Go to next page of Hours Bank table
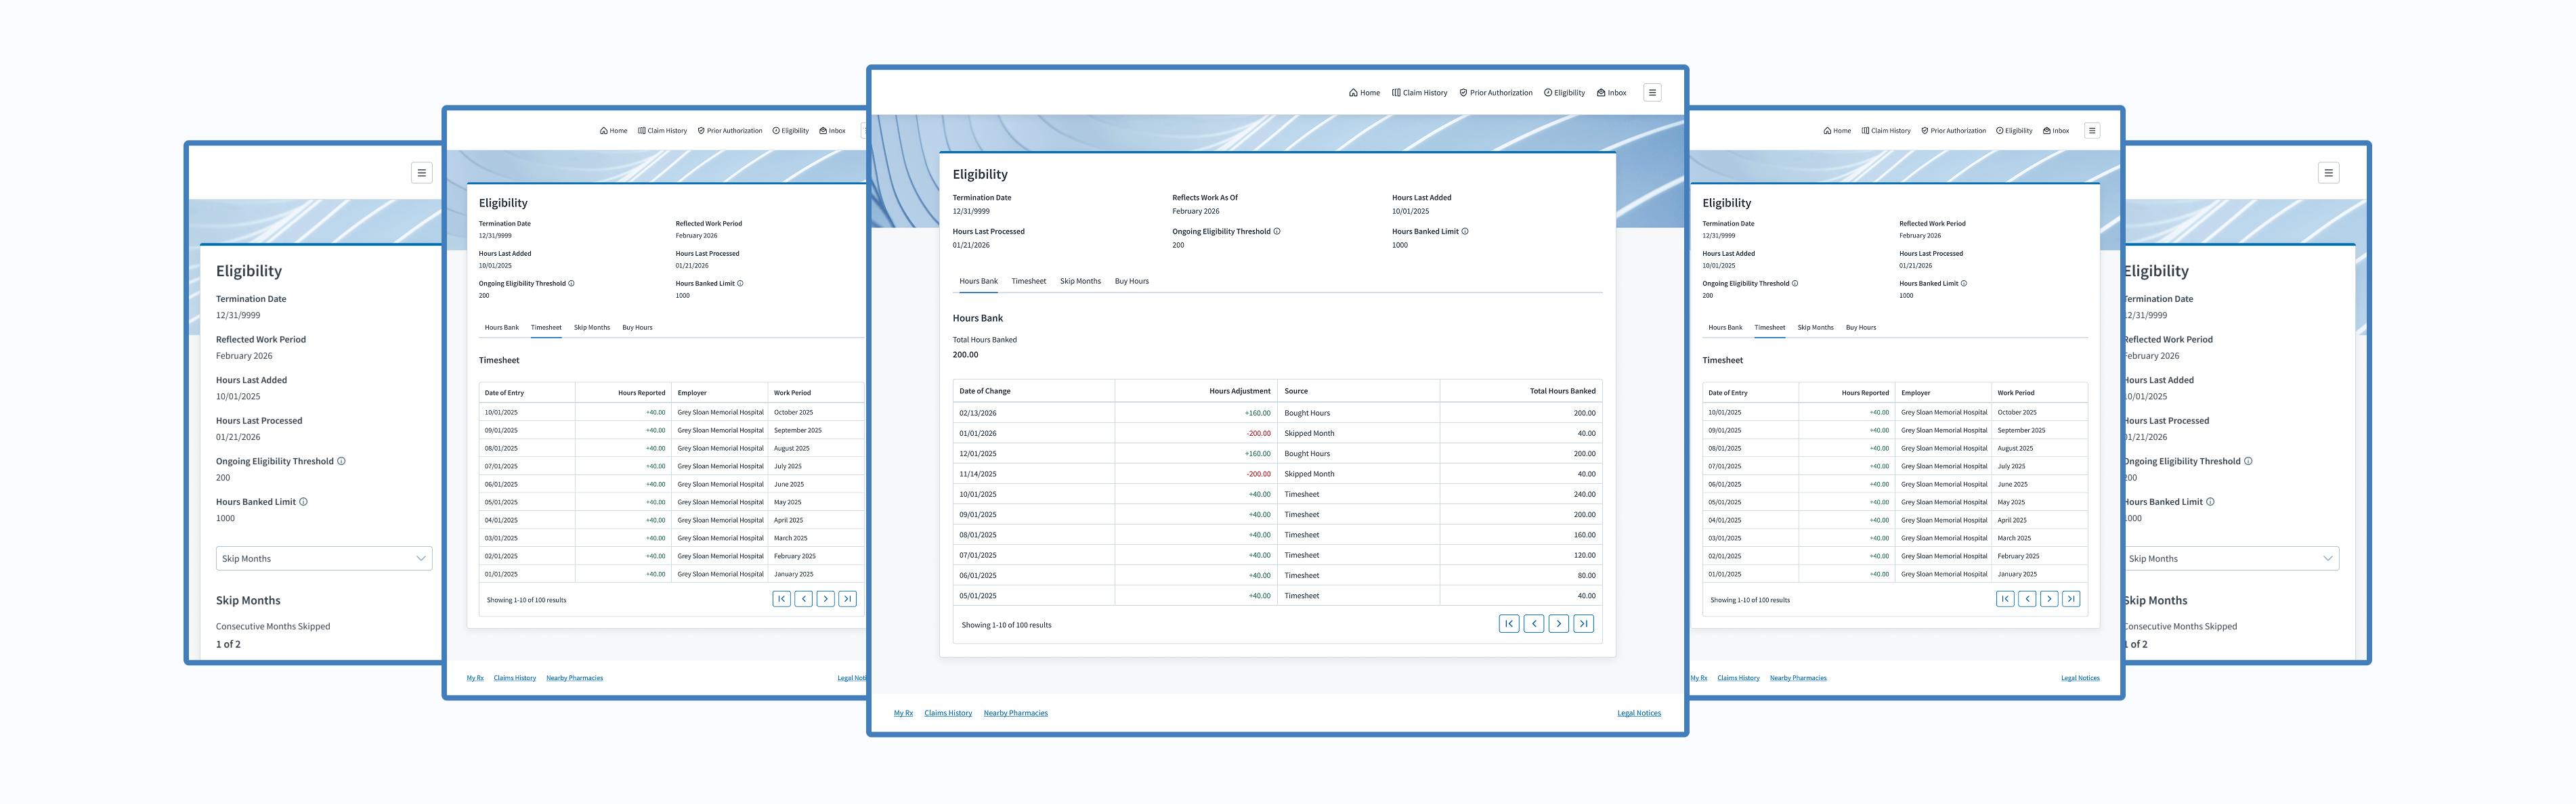The height and width of the screenshot is (804, 2576). click(x=1558, y=624)
